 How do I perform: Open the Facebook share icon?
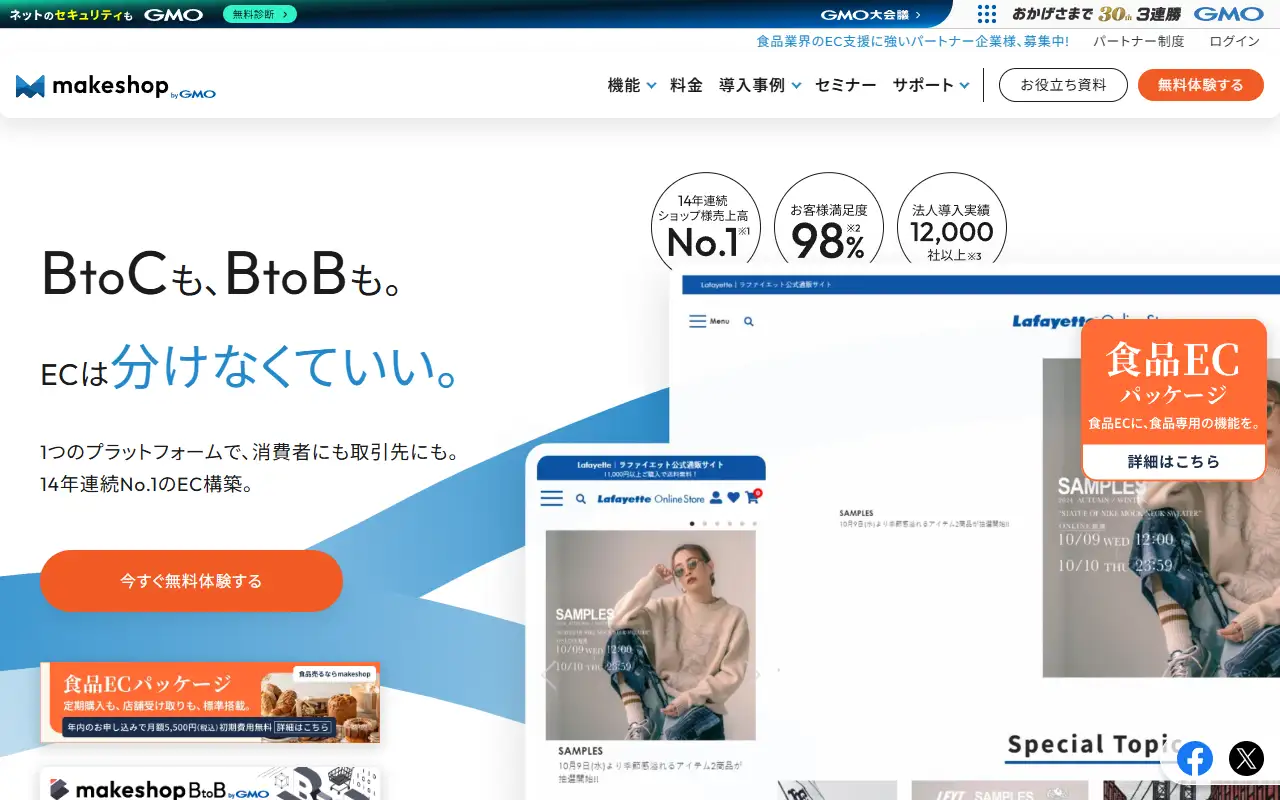click(1195, 759)
